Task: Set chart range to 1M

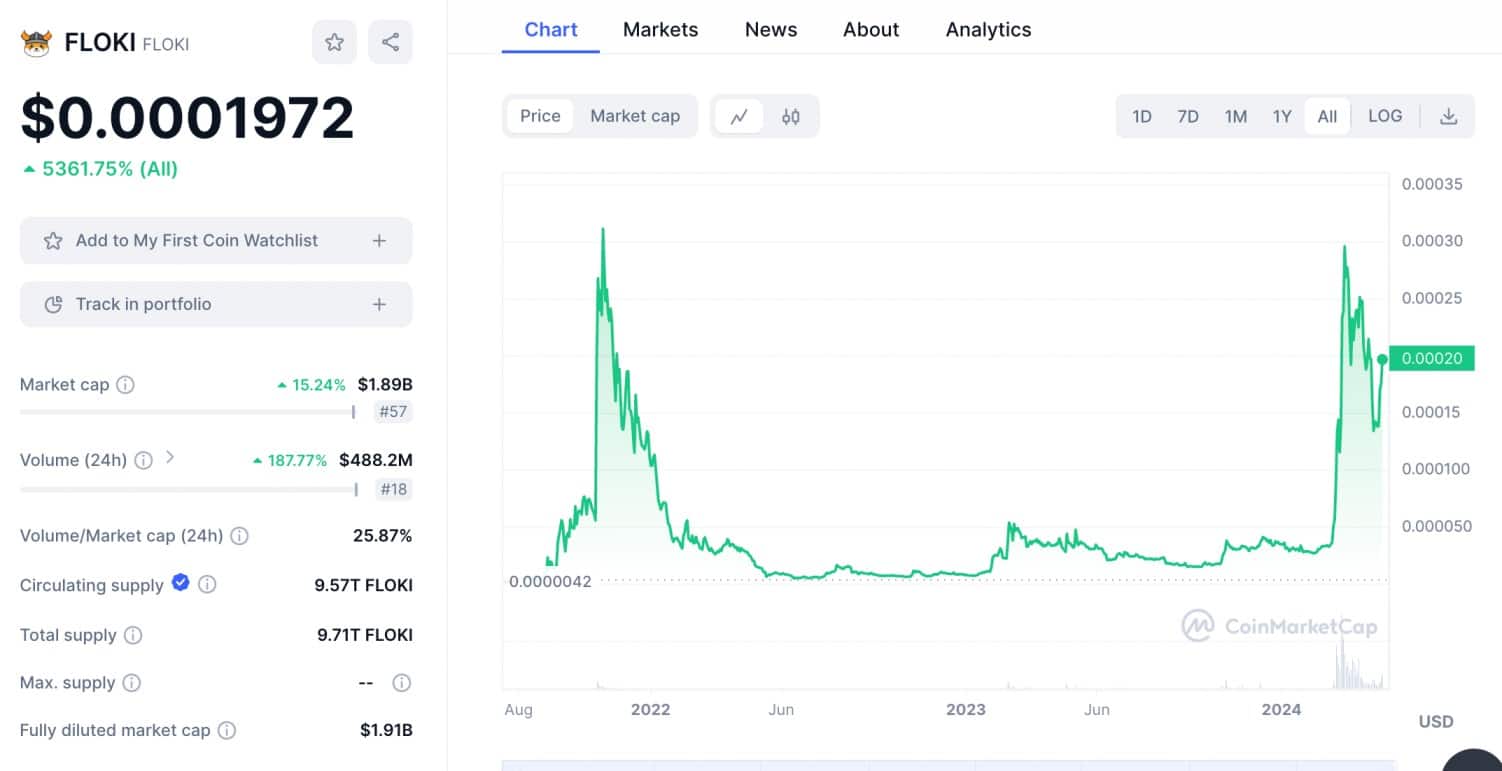Action: pos(1236,116)
